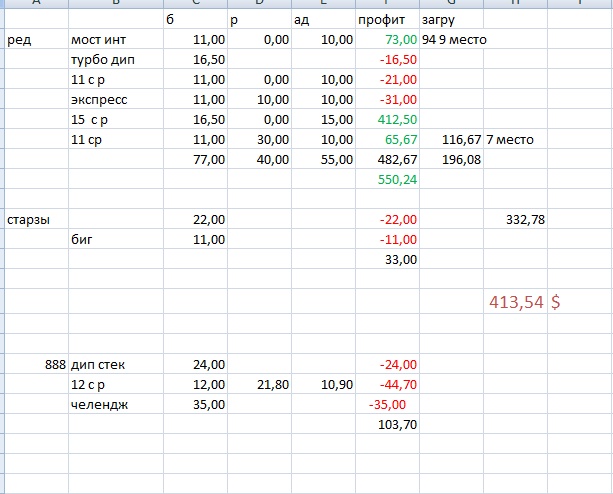613x494 pixels.
Task: Select the 'дип стек' cell
Action: [116, 364]
